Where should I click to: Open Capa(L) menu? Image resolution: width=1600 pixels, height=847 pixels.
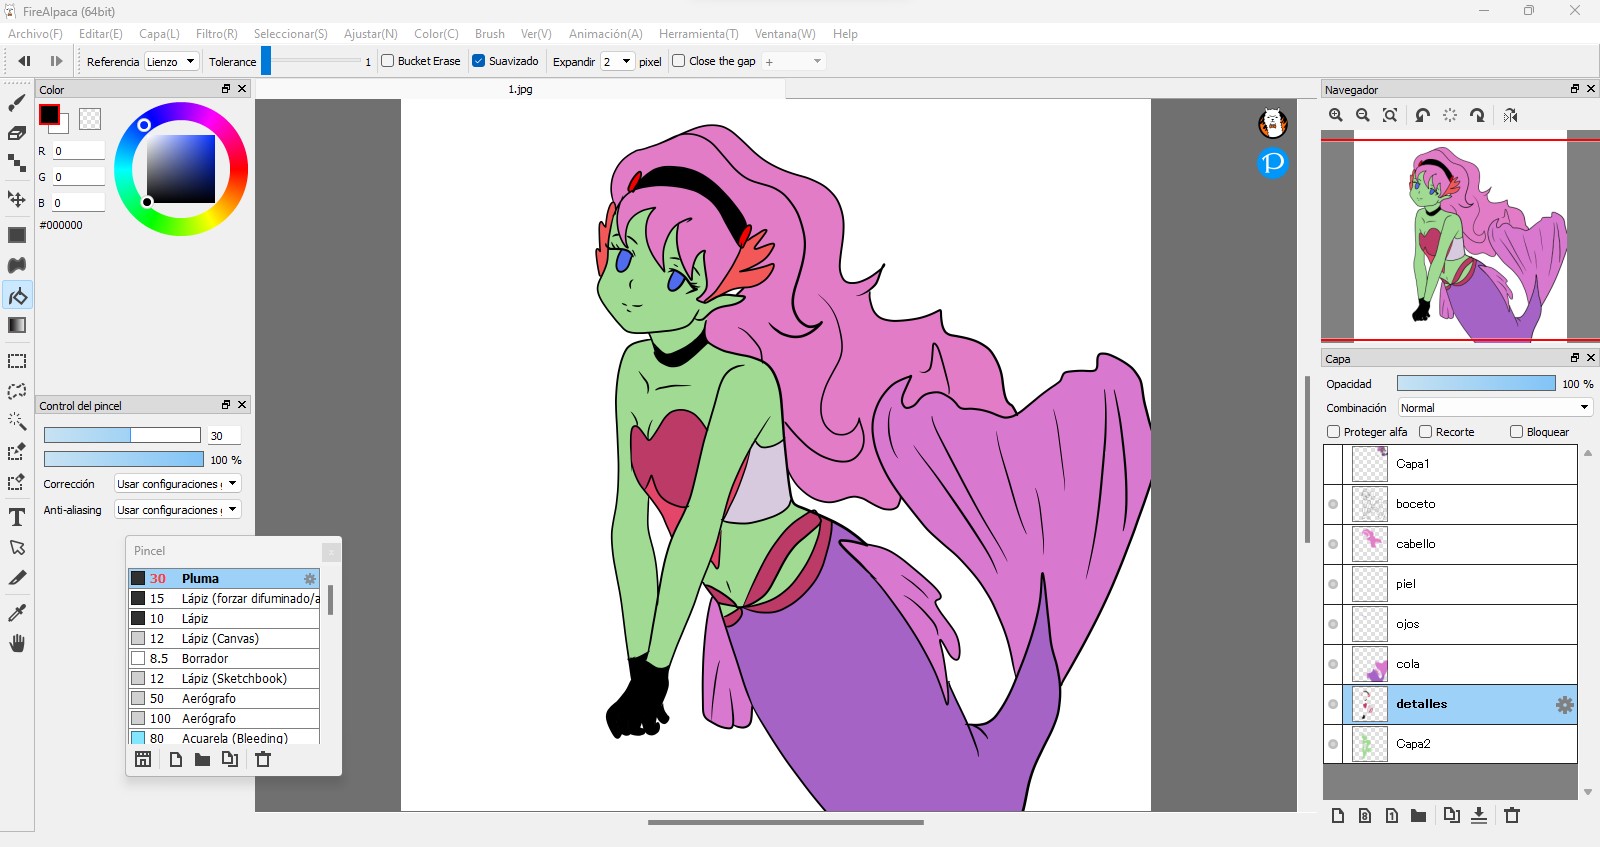159,34
